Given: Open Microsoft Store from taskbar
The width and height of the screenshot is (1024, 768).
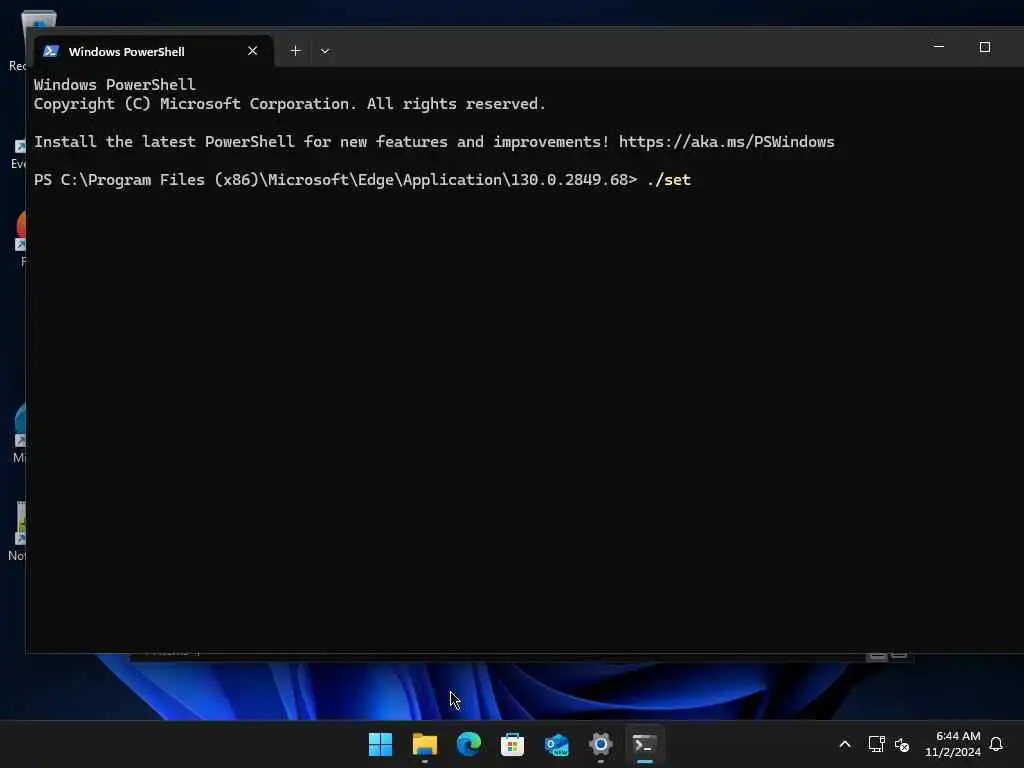Looking at the screenshot, I should click(512, 744).
